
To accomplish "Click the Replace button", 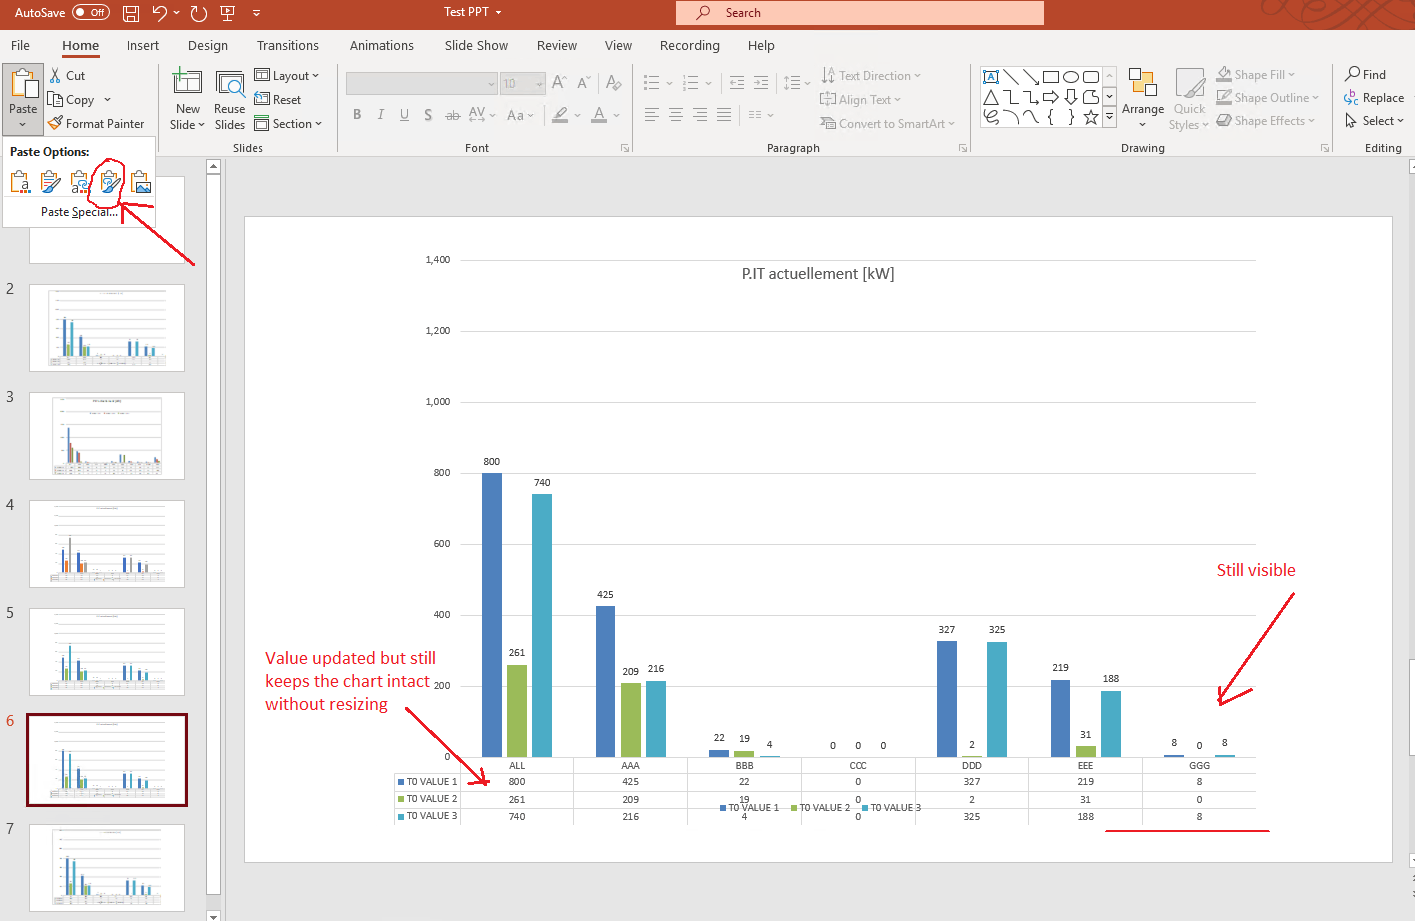I will coord(1374,98).
